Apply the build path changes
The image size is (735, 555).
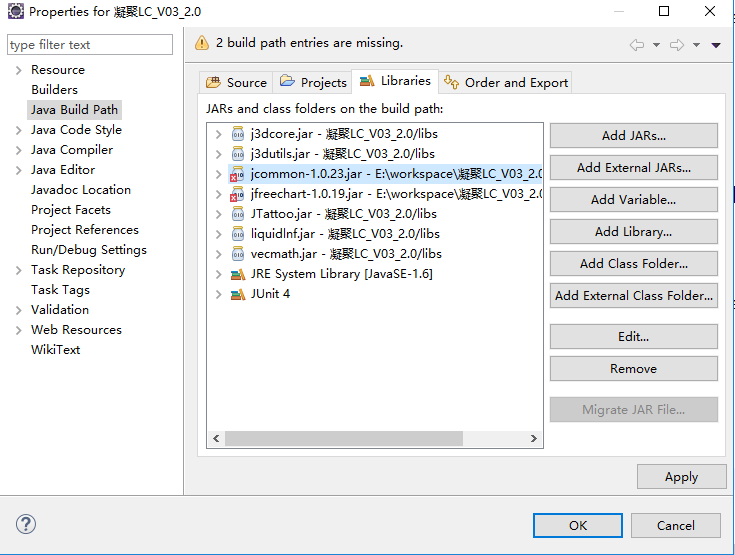tap(682, 477)
